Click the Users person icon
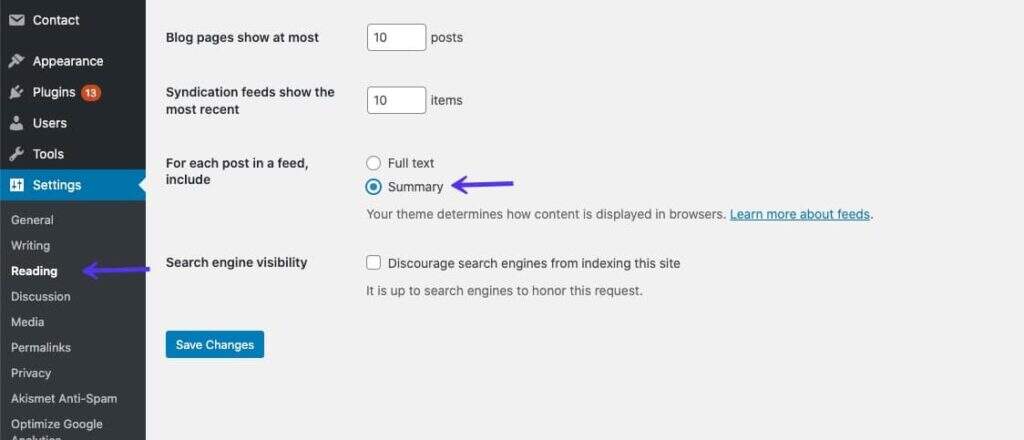 [17, 123]
